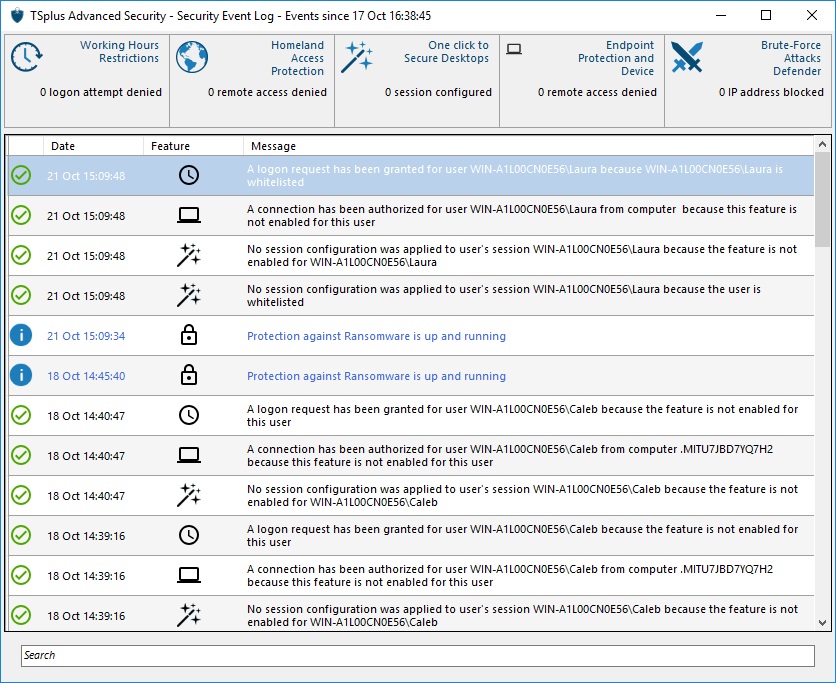The width and height of the screenshot is (836, 683).
Task: Open the Brute-Force Attacks Defender tile label
Action: click(x=791, y=58)
